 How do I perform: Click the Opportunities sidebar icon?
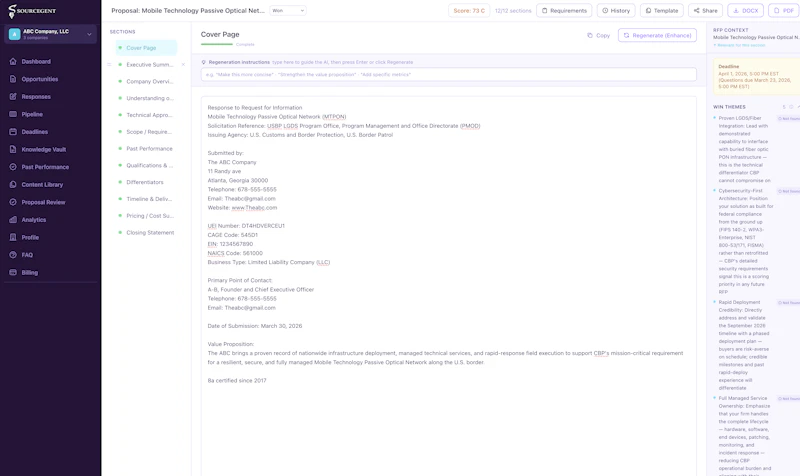[13, 79]
